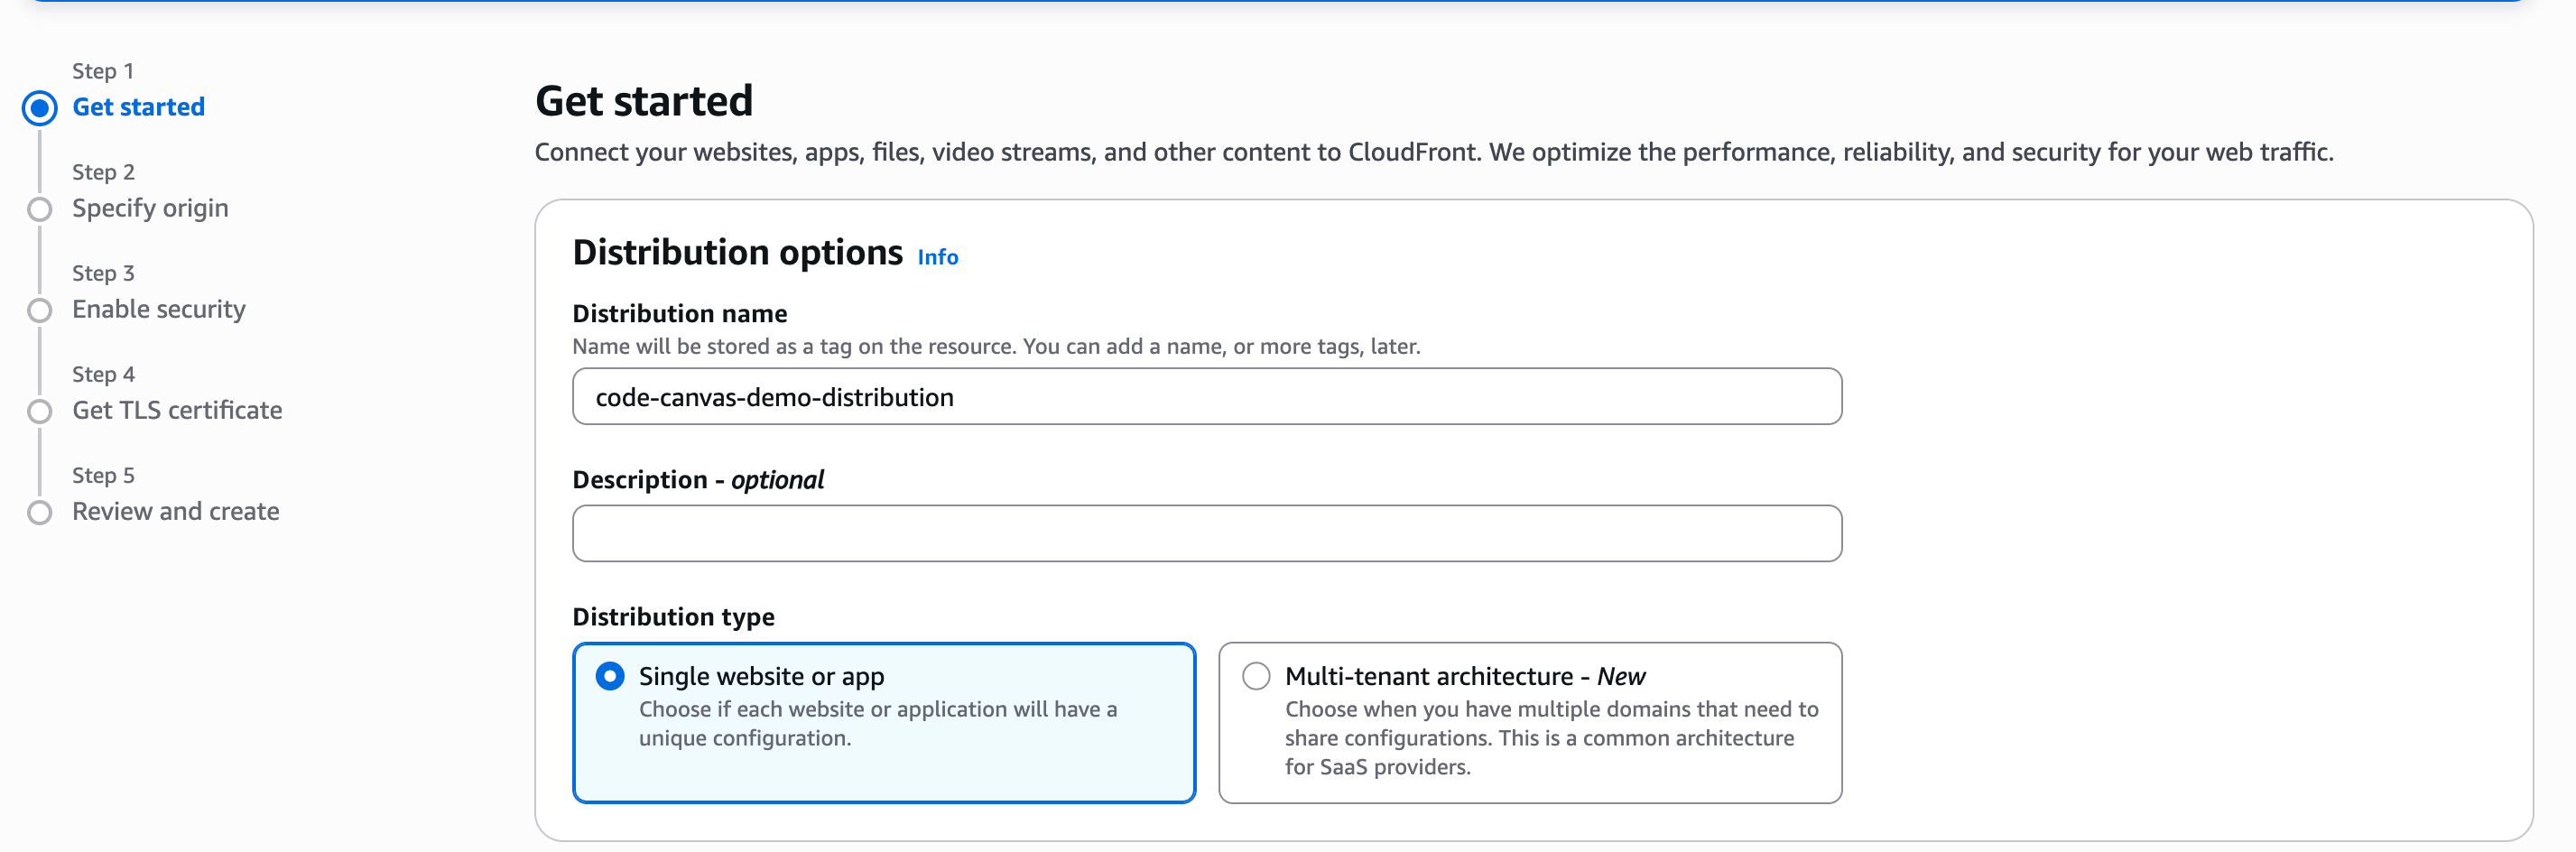The height and width of the screenshot is (852, 2576).
Task: Click the Distribution type section label
Action: coord(673,617)
